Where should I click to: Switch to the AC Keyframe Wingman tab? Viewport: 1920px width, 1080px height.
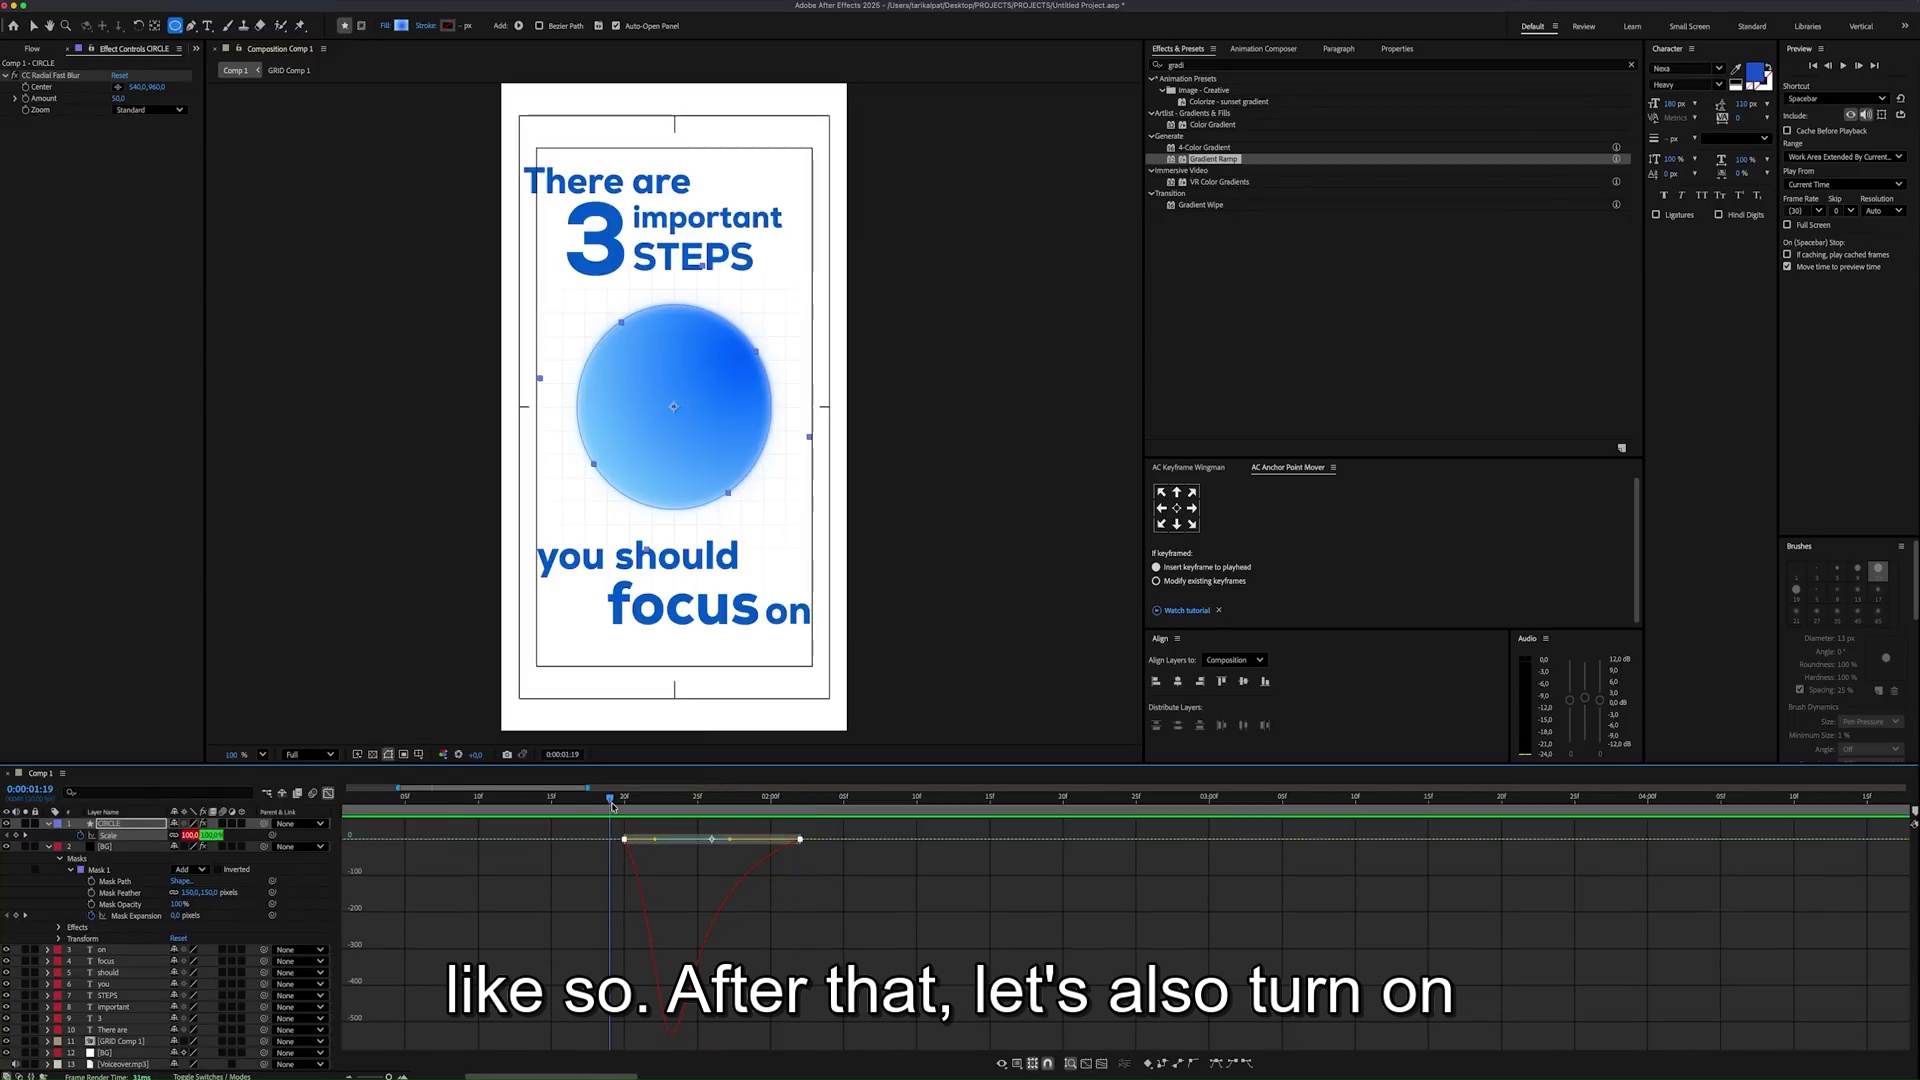point(1188,467)
